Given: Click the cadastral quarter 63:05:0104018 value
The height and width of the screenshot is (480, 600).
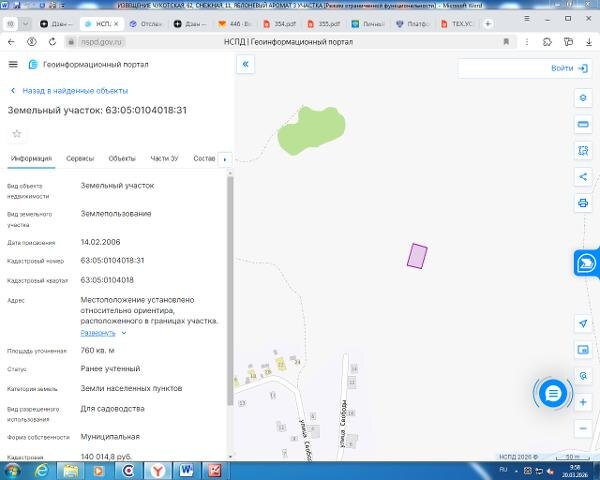Looking at the screenshot, I should pyautogui.click(x=107, y=280).
